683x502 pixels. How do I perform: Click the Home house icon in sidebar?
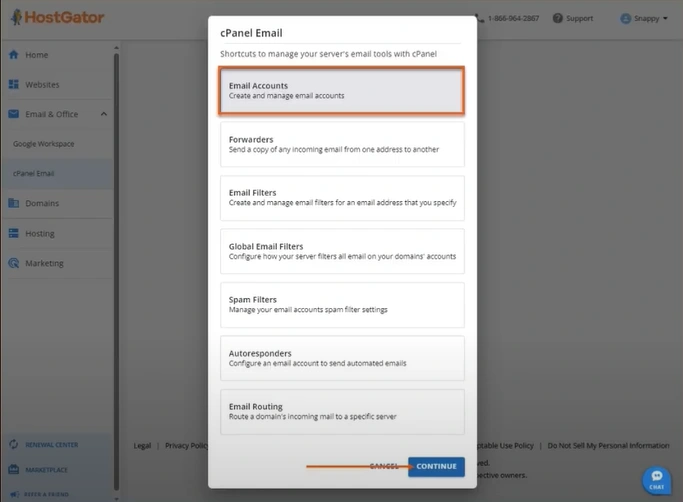[x=14, y=54]
